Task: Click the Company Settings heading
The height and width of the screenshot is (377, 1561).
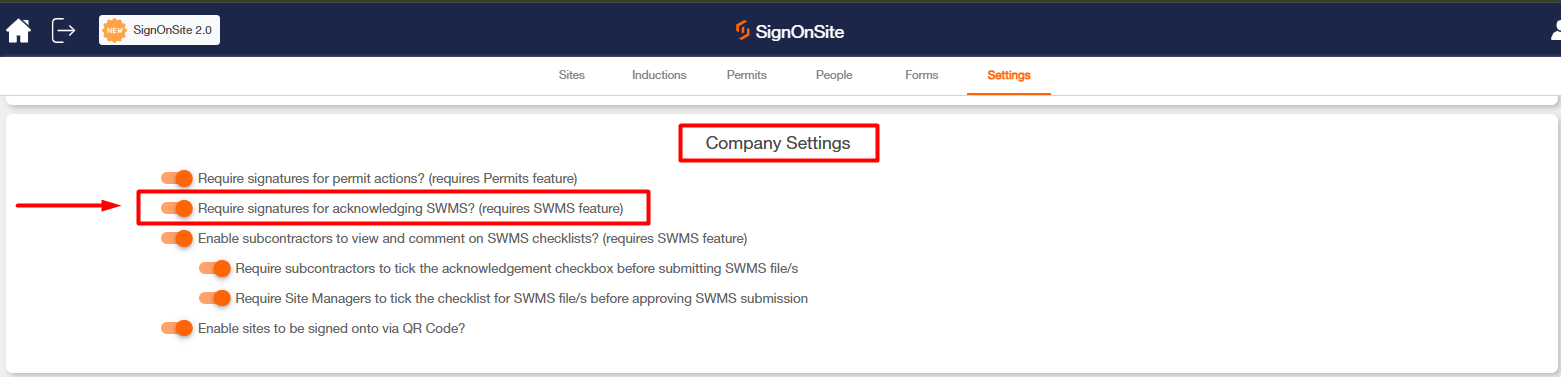Action: pos(778,143)
